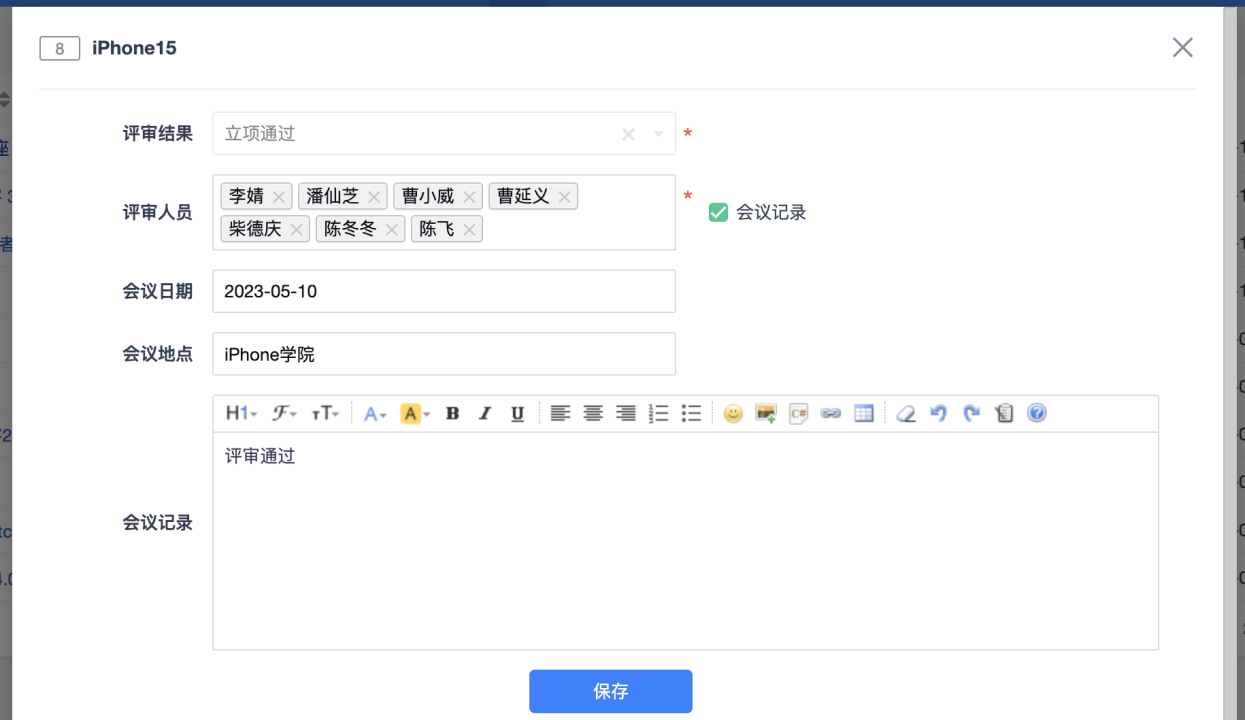Click the 保存 save button
1245x720 pixels.
point(610,691)
